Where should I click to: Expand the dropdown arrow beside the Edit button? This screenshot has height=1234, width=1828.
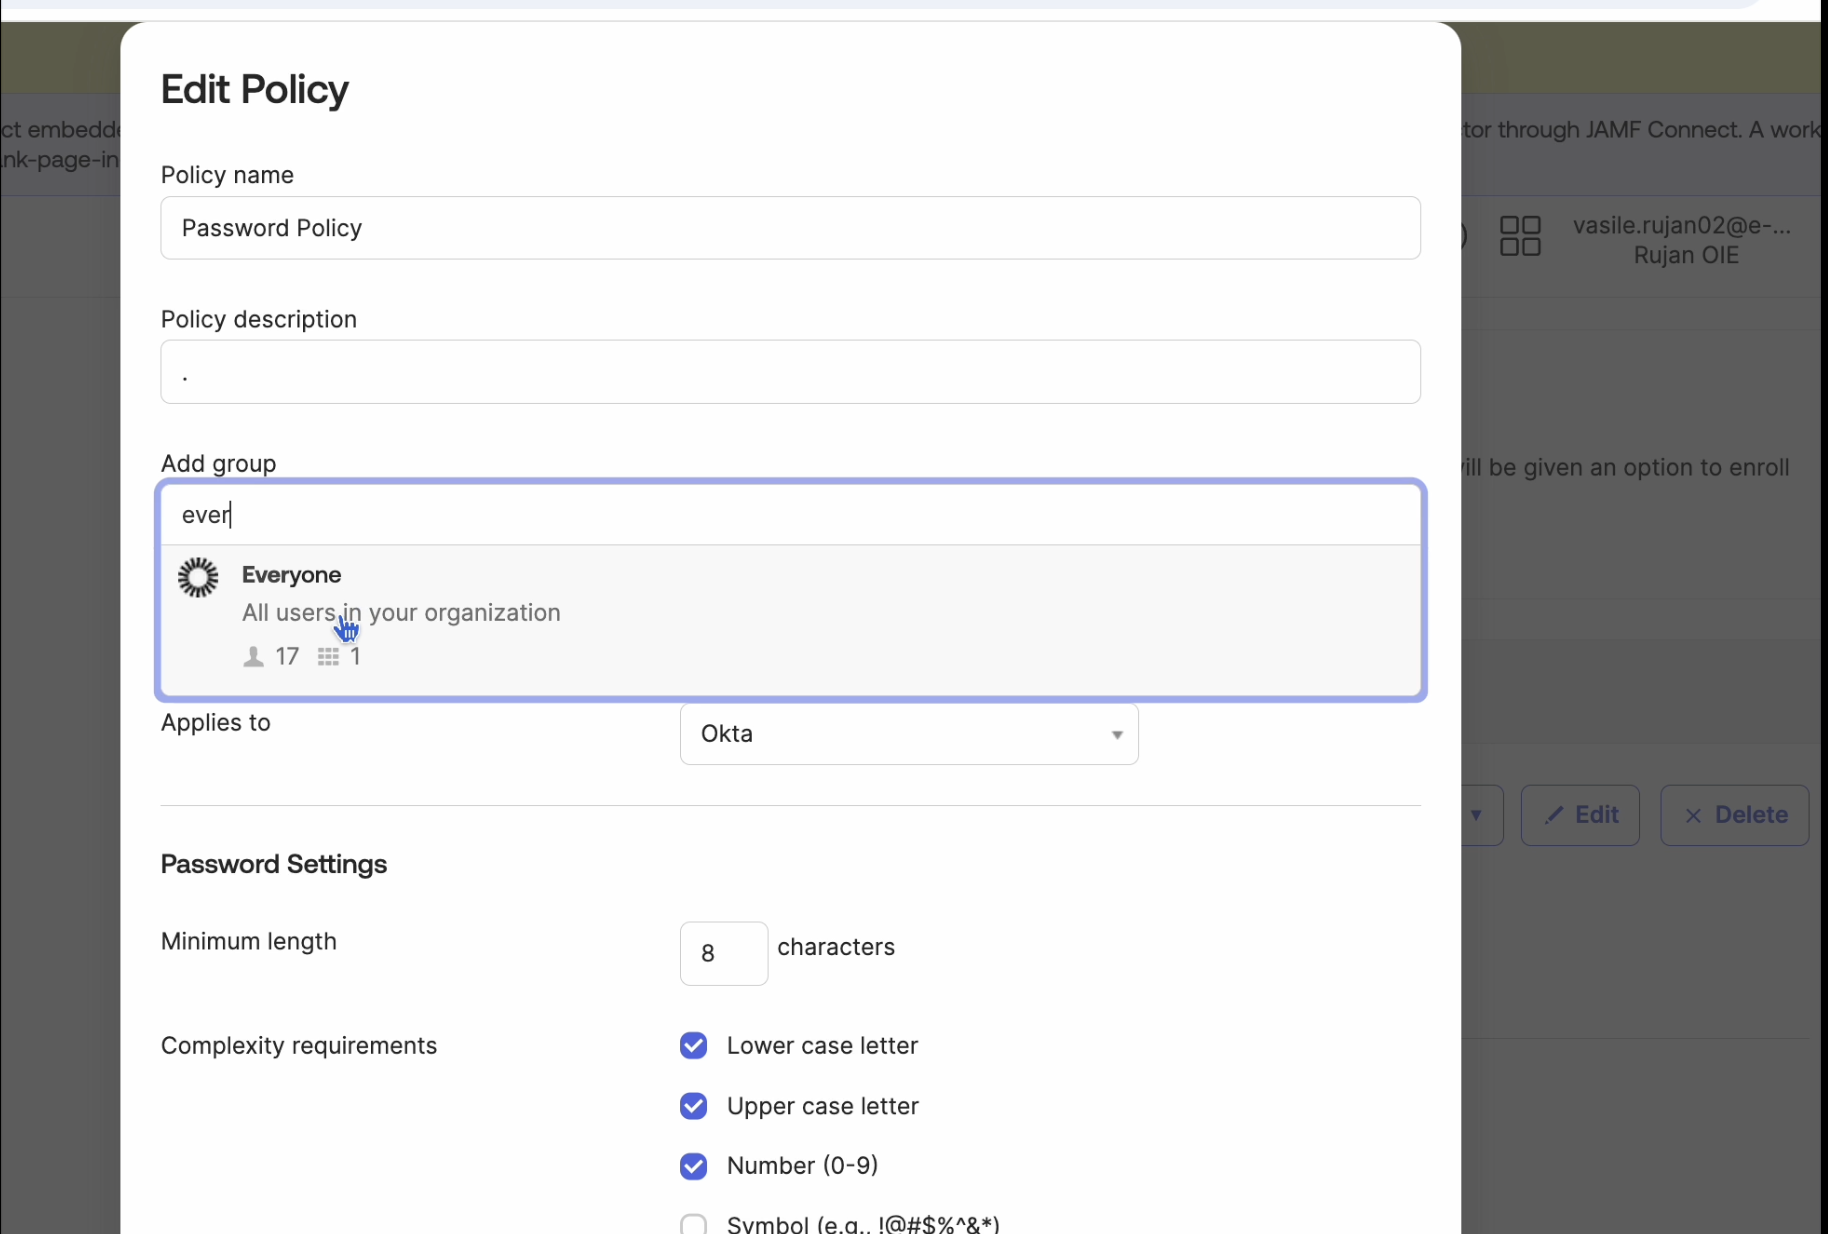(1477, 815)
